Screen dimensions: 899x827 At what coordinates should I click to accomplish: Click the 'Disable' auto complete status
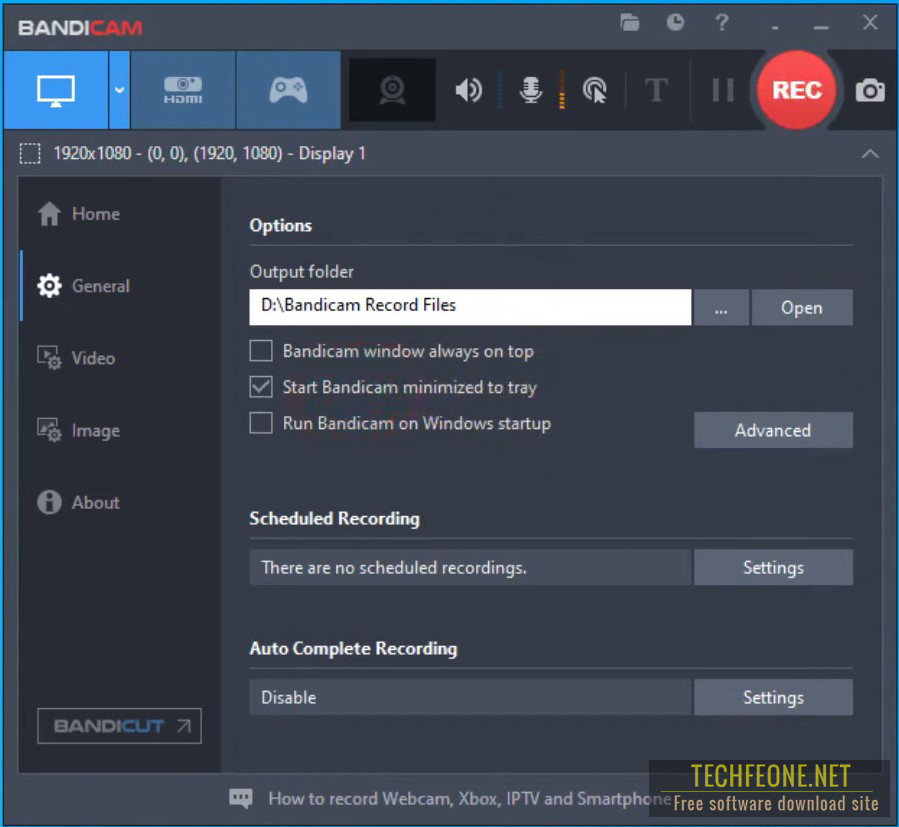click(288, 697)
